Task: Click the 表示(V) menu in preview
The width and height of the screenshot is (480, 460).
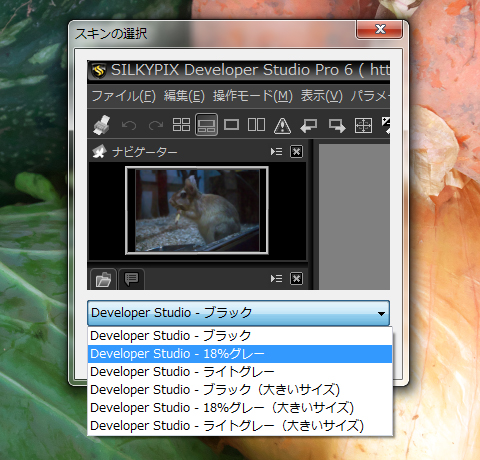Action: pyautogui.click(x=322, y=96)
